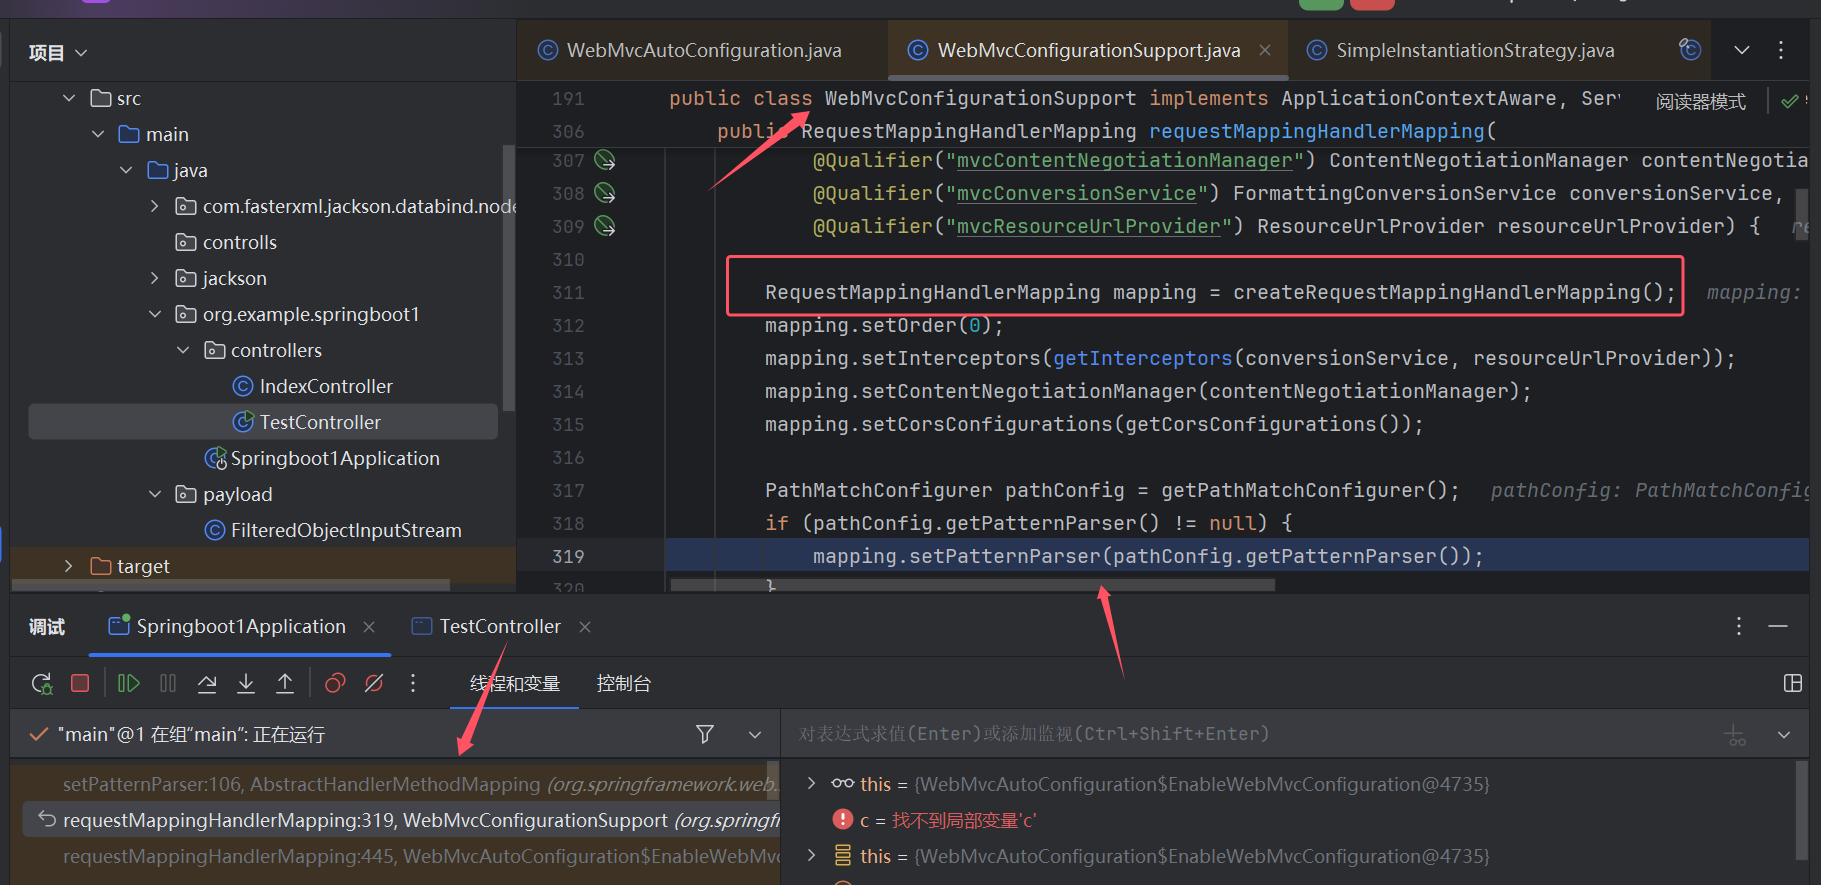The height and width of the screenshot is (885, 1821).
Task: Collapse the src folder
Action: 69,98
